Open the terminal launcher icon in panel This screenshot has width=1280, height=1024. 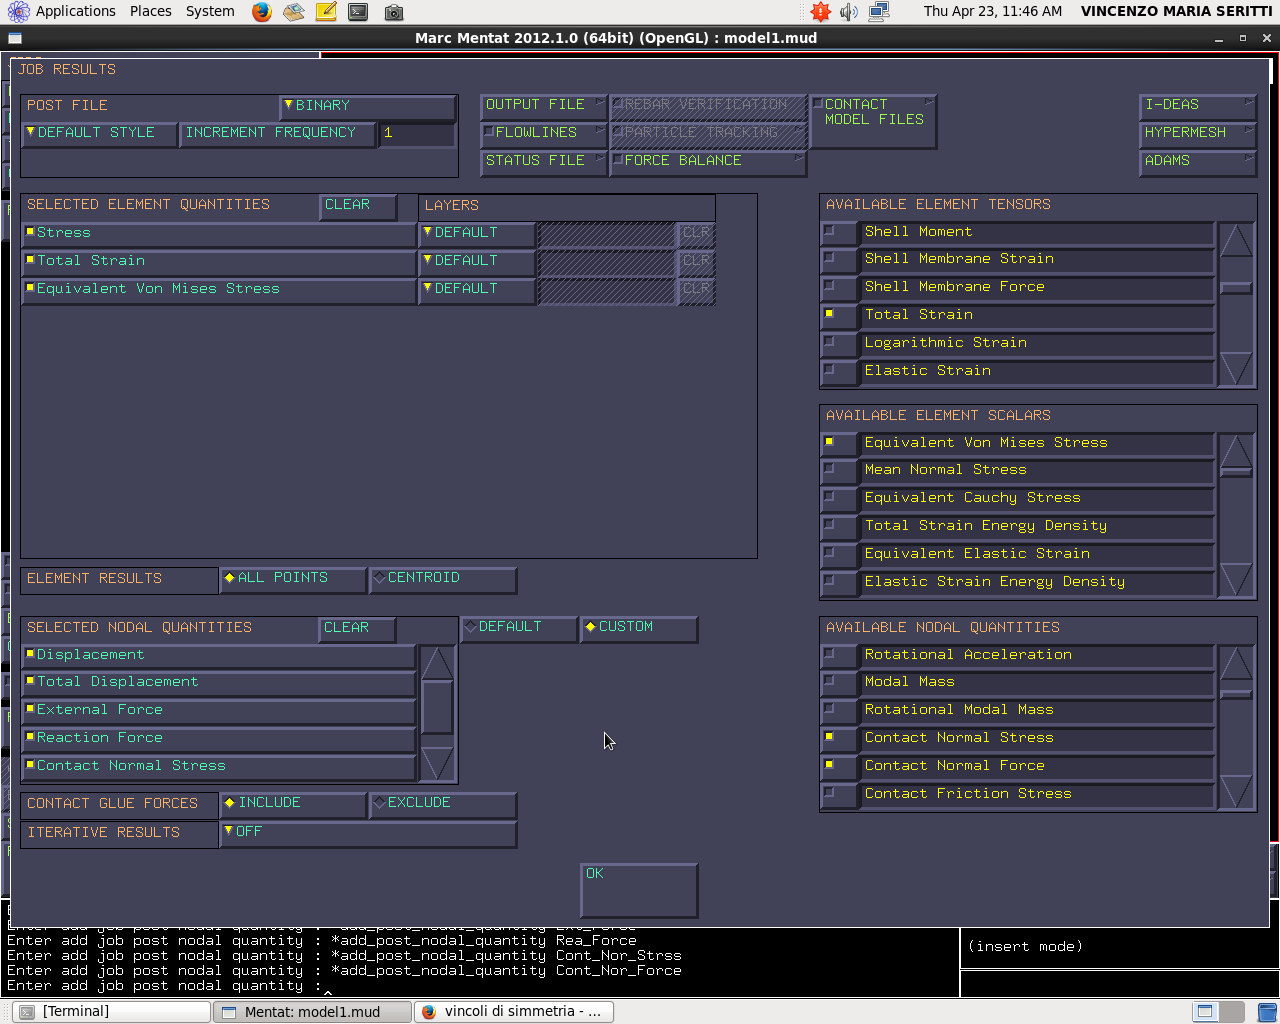tap(358, 12)
